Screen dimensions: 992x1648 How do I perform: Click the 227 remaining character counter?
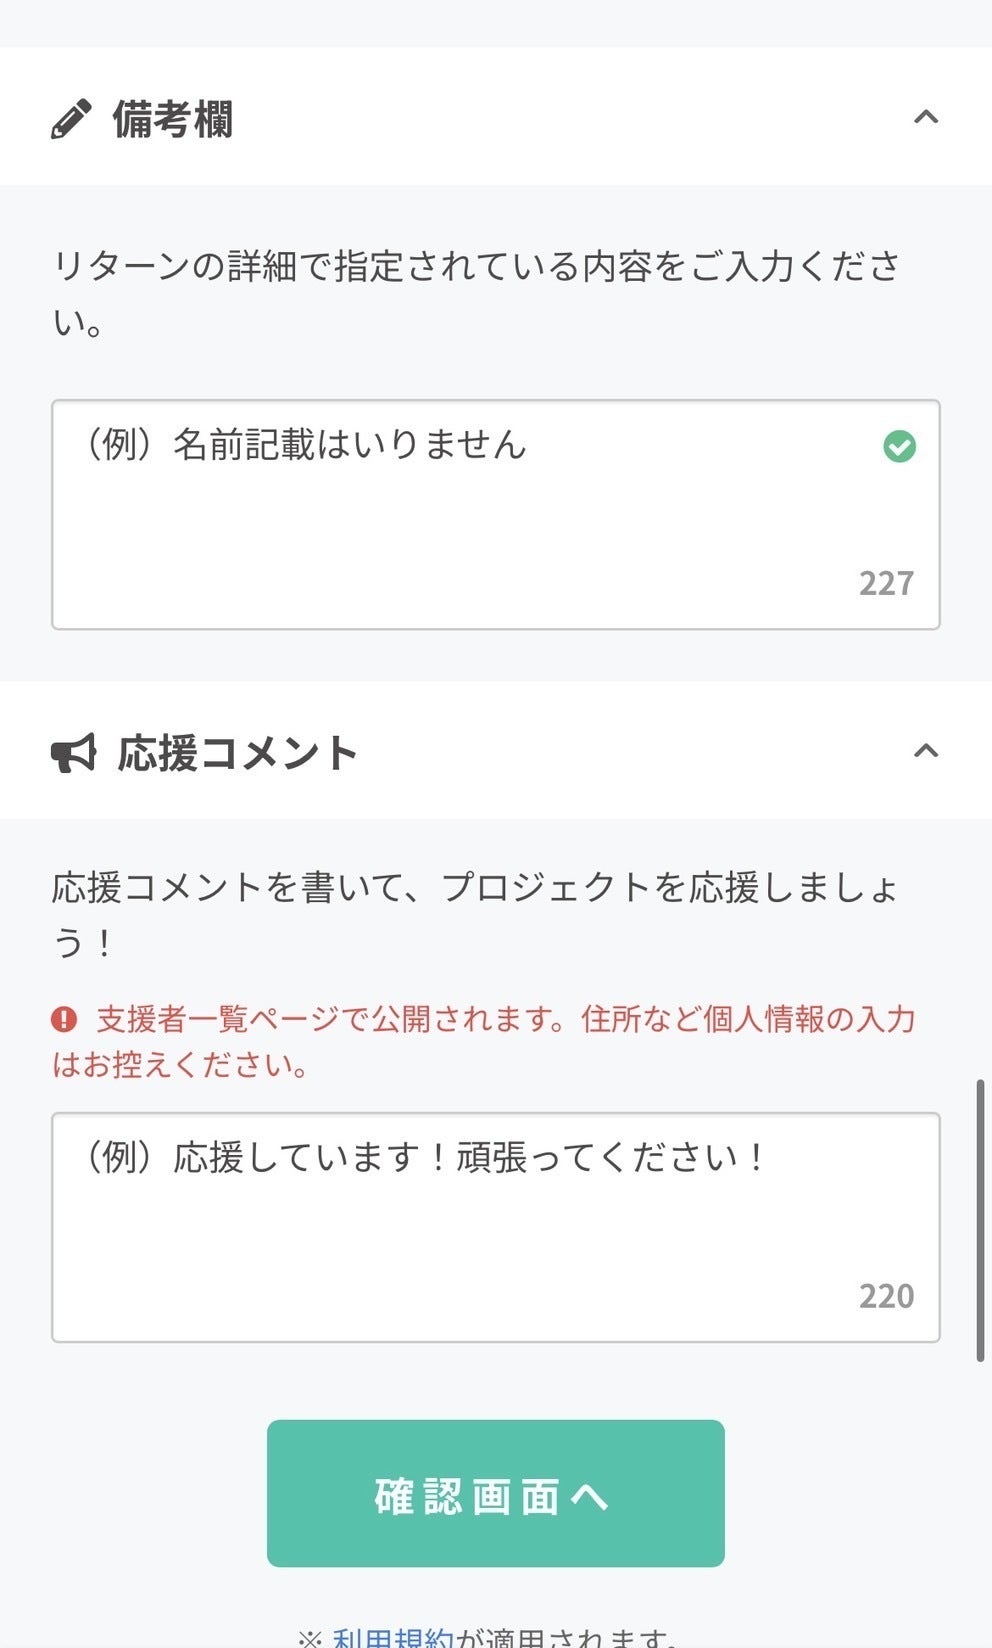(886, 583)
